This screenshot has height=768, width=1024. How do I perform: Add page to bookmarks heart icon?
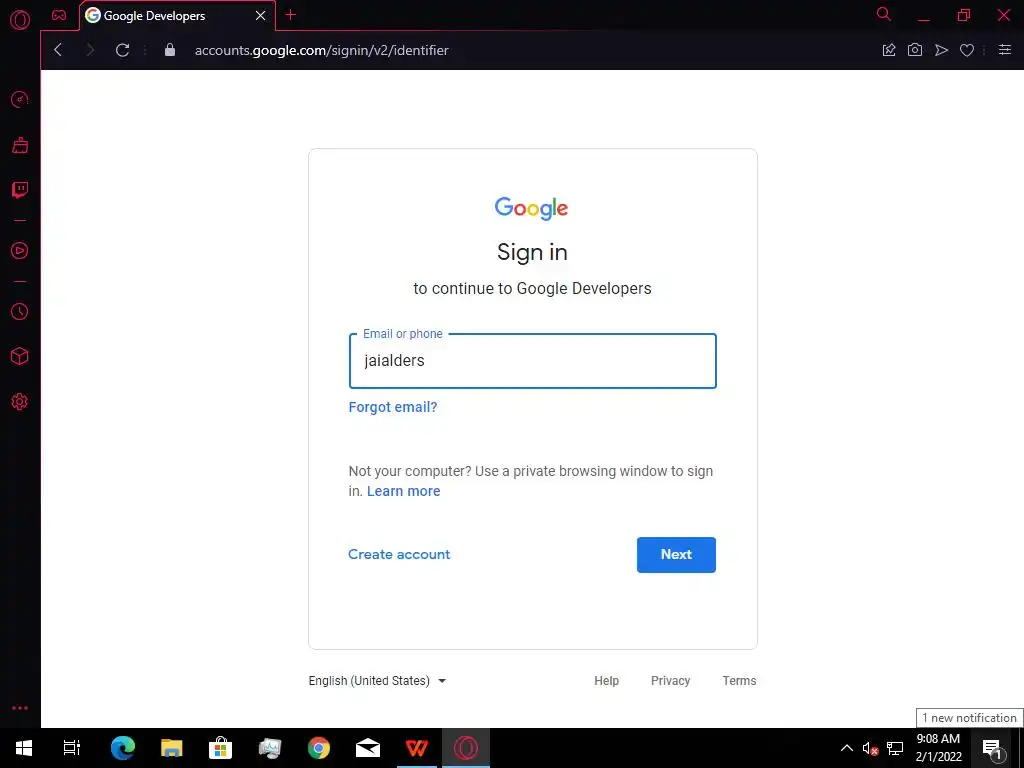[967, 50]
